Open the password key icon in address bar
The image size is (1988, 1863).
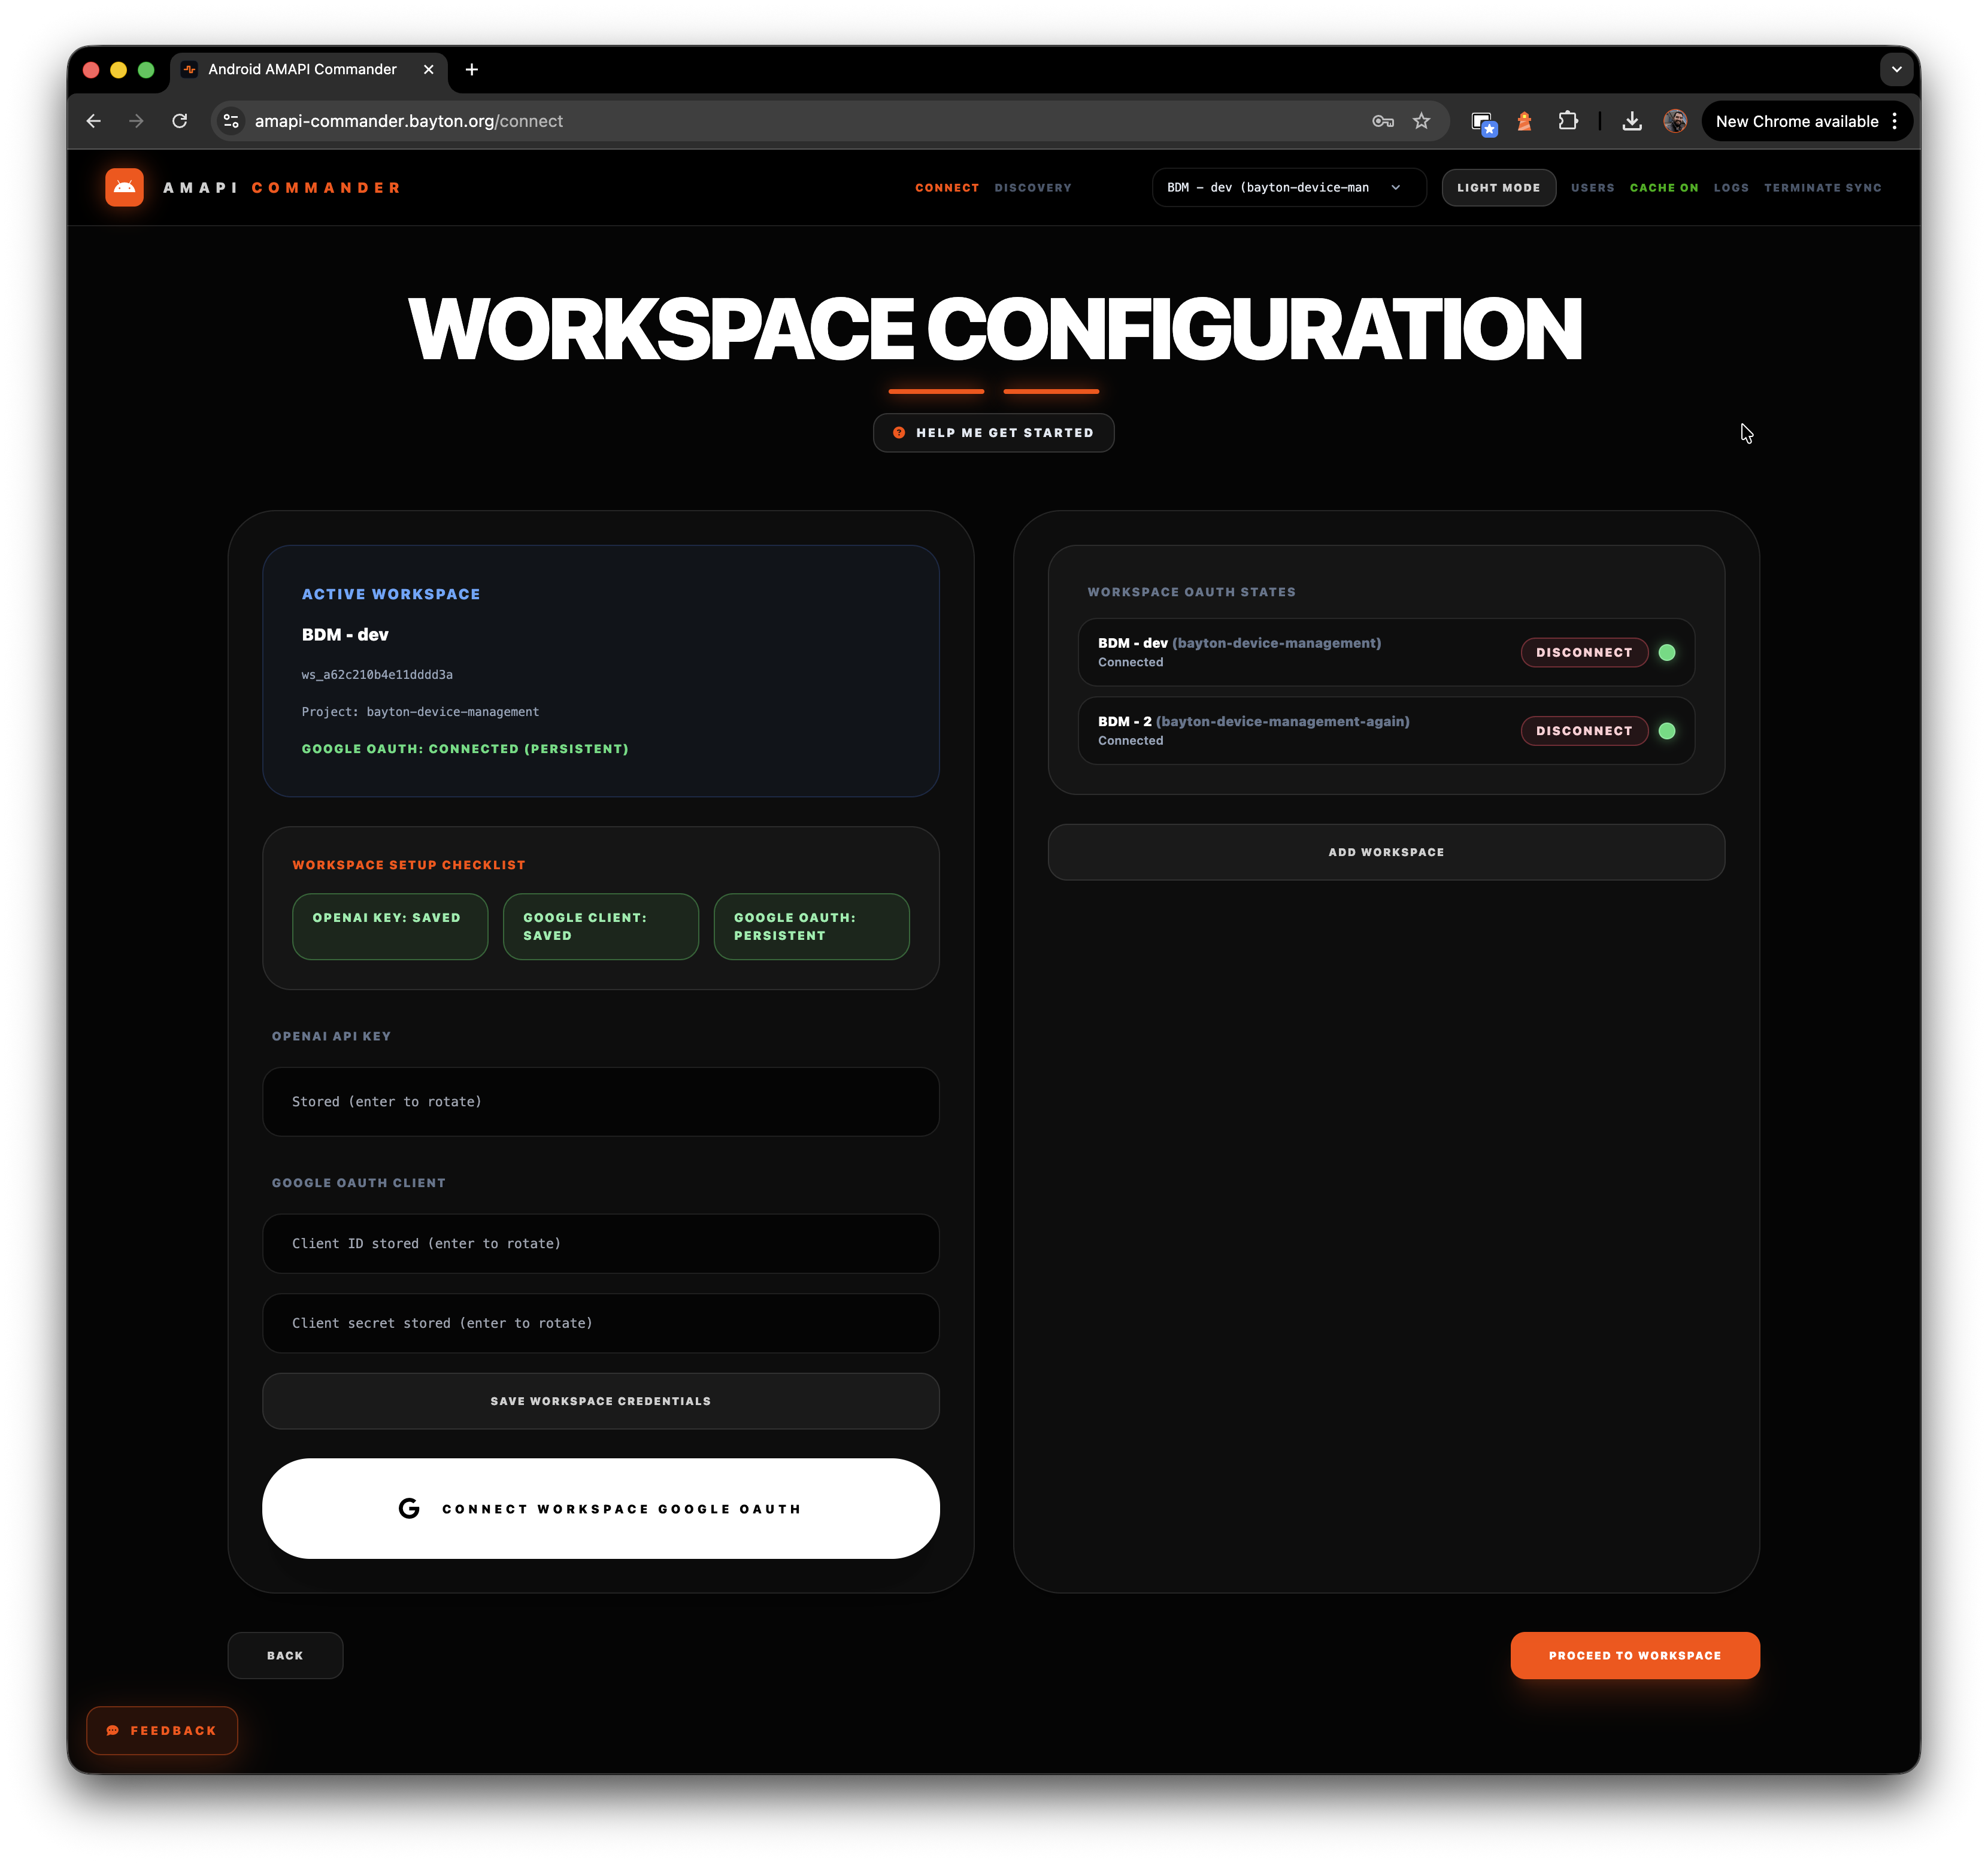click(x=1382, y=121)
